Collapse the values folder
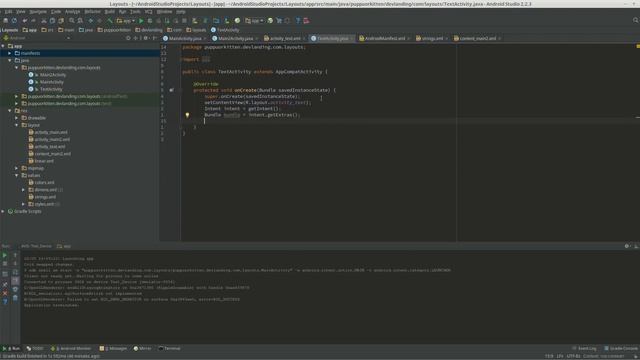The height and width of the screenshot is (360, 640). pos(17,176)
